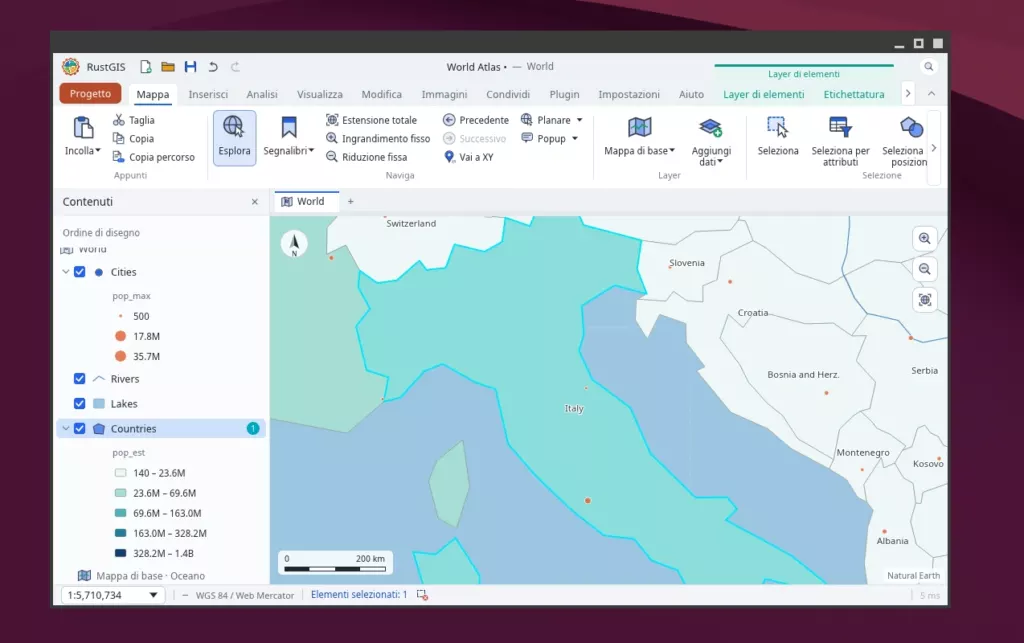Click the 140 – 23.6M legend swatch

[x=120, y=473]
